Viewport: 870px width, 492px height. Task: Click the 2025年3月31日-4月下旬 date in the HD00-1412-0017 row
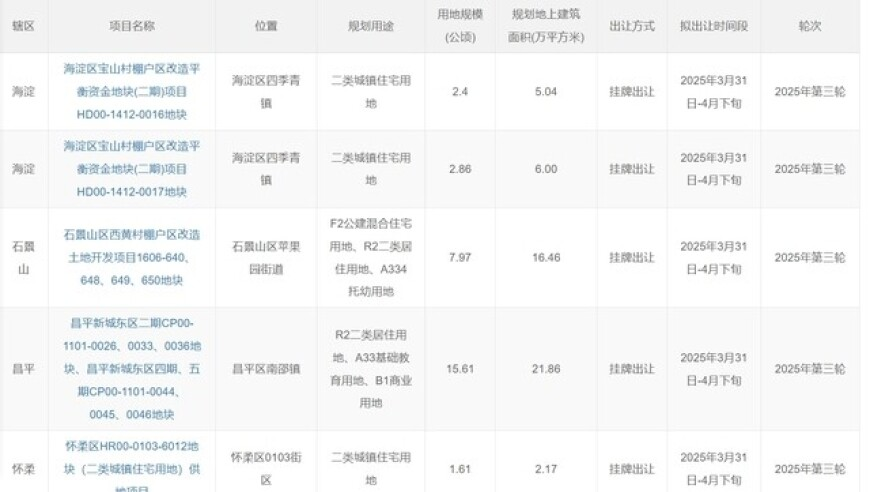coord(714,169)
